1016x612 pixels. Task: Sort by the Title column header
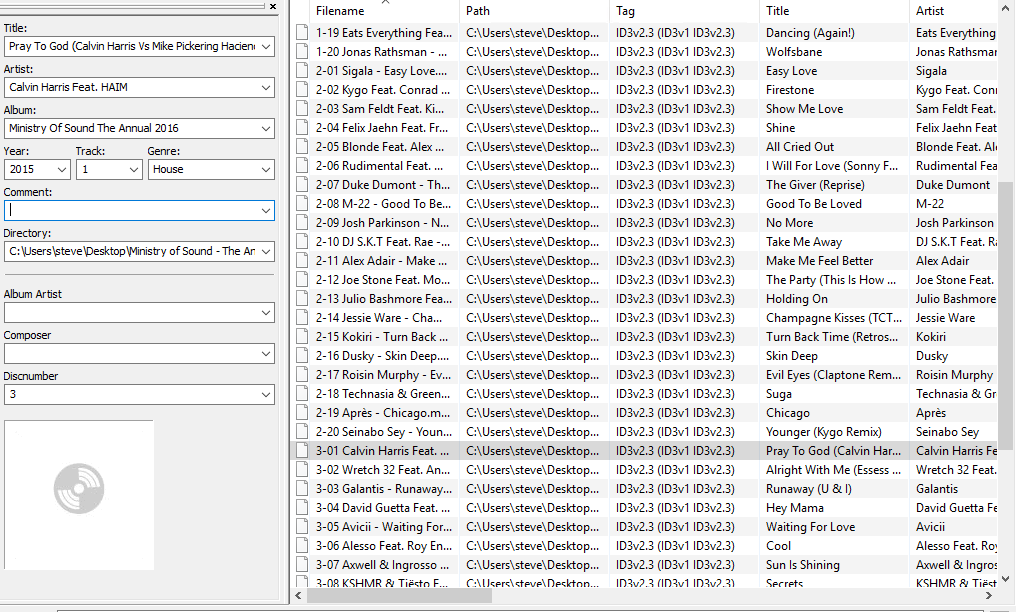click(834, 11)
